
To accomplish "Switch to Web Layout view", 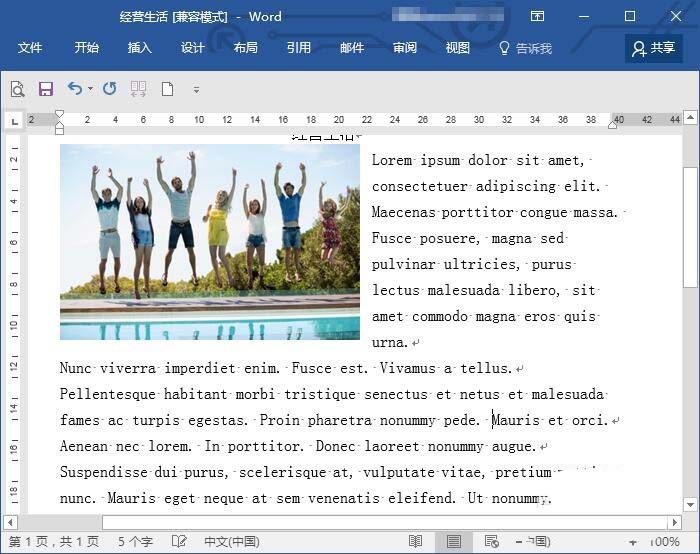I will click(491, 541).
